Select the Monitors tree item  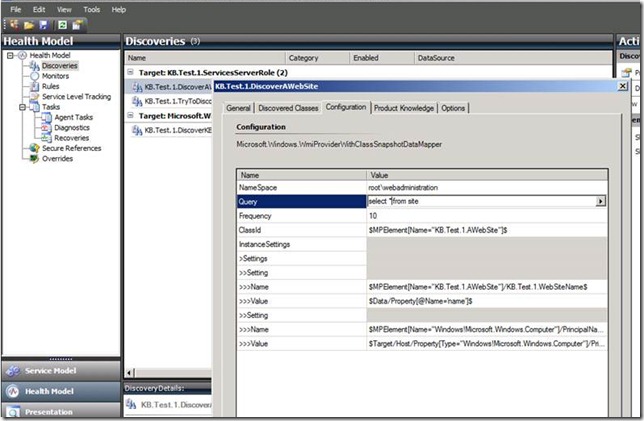(55, 76)
